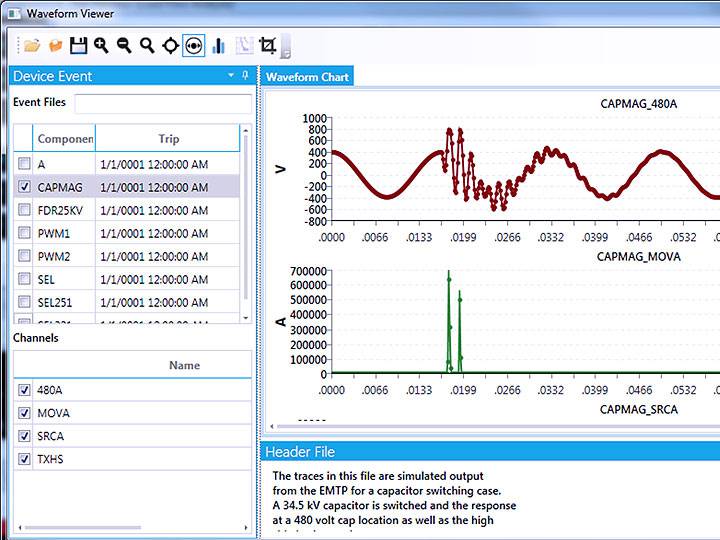The width and height of the screenshot is (720, 540).
Task: Expand the toolbar overflow options
Action: (x=286, y=50)
